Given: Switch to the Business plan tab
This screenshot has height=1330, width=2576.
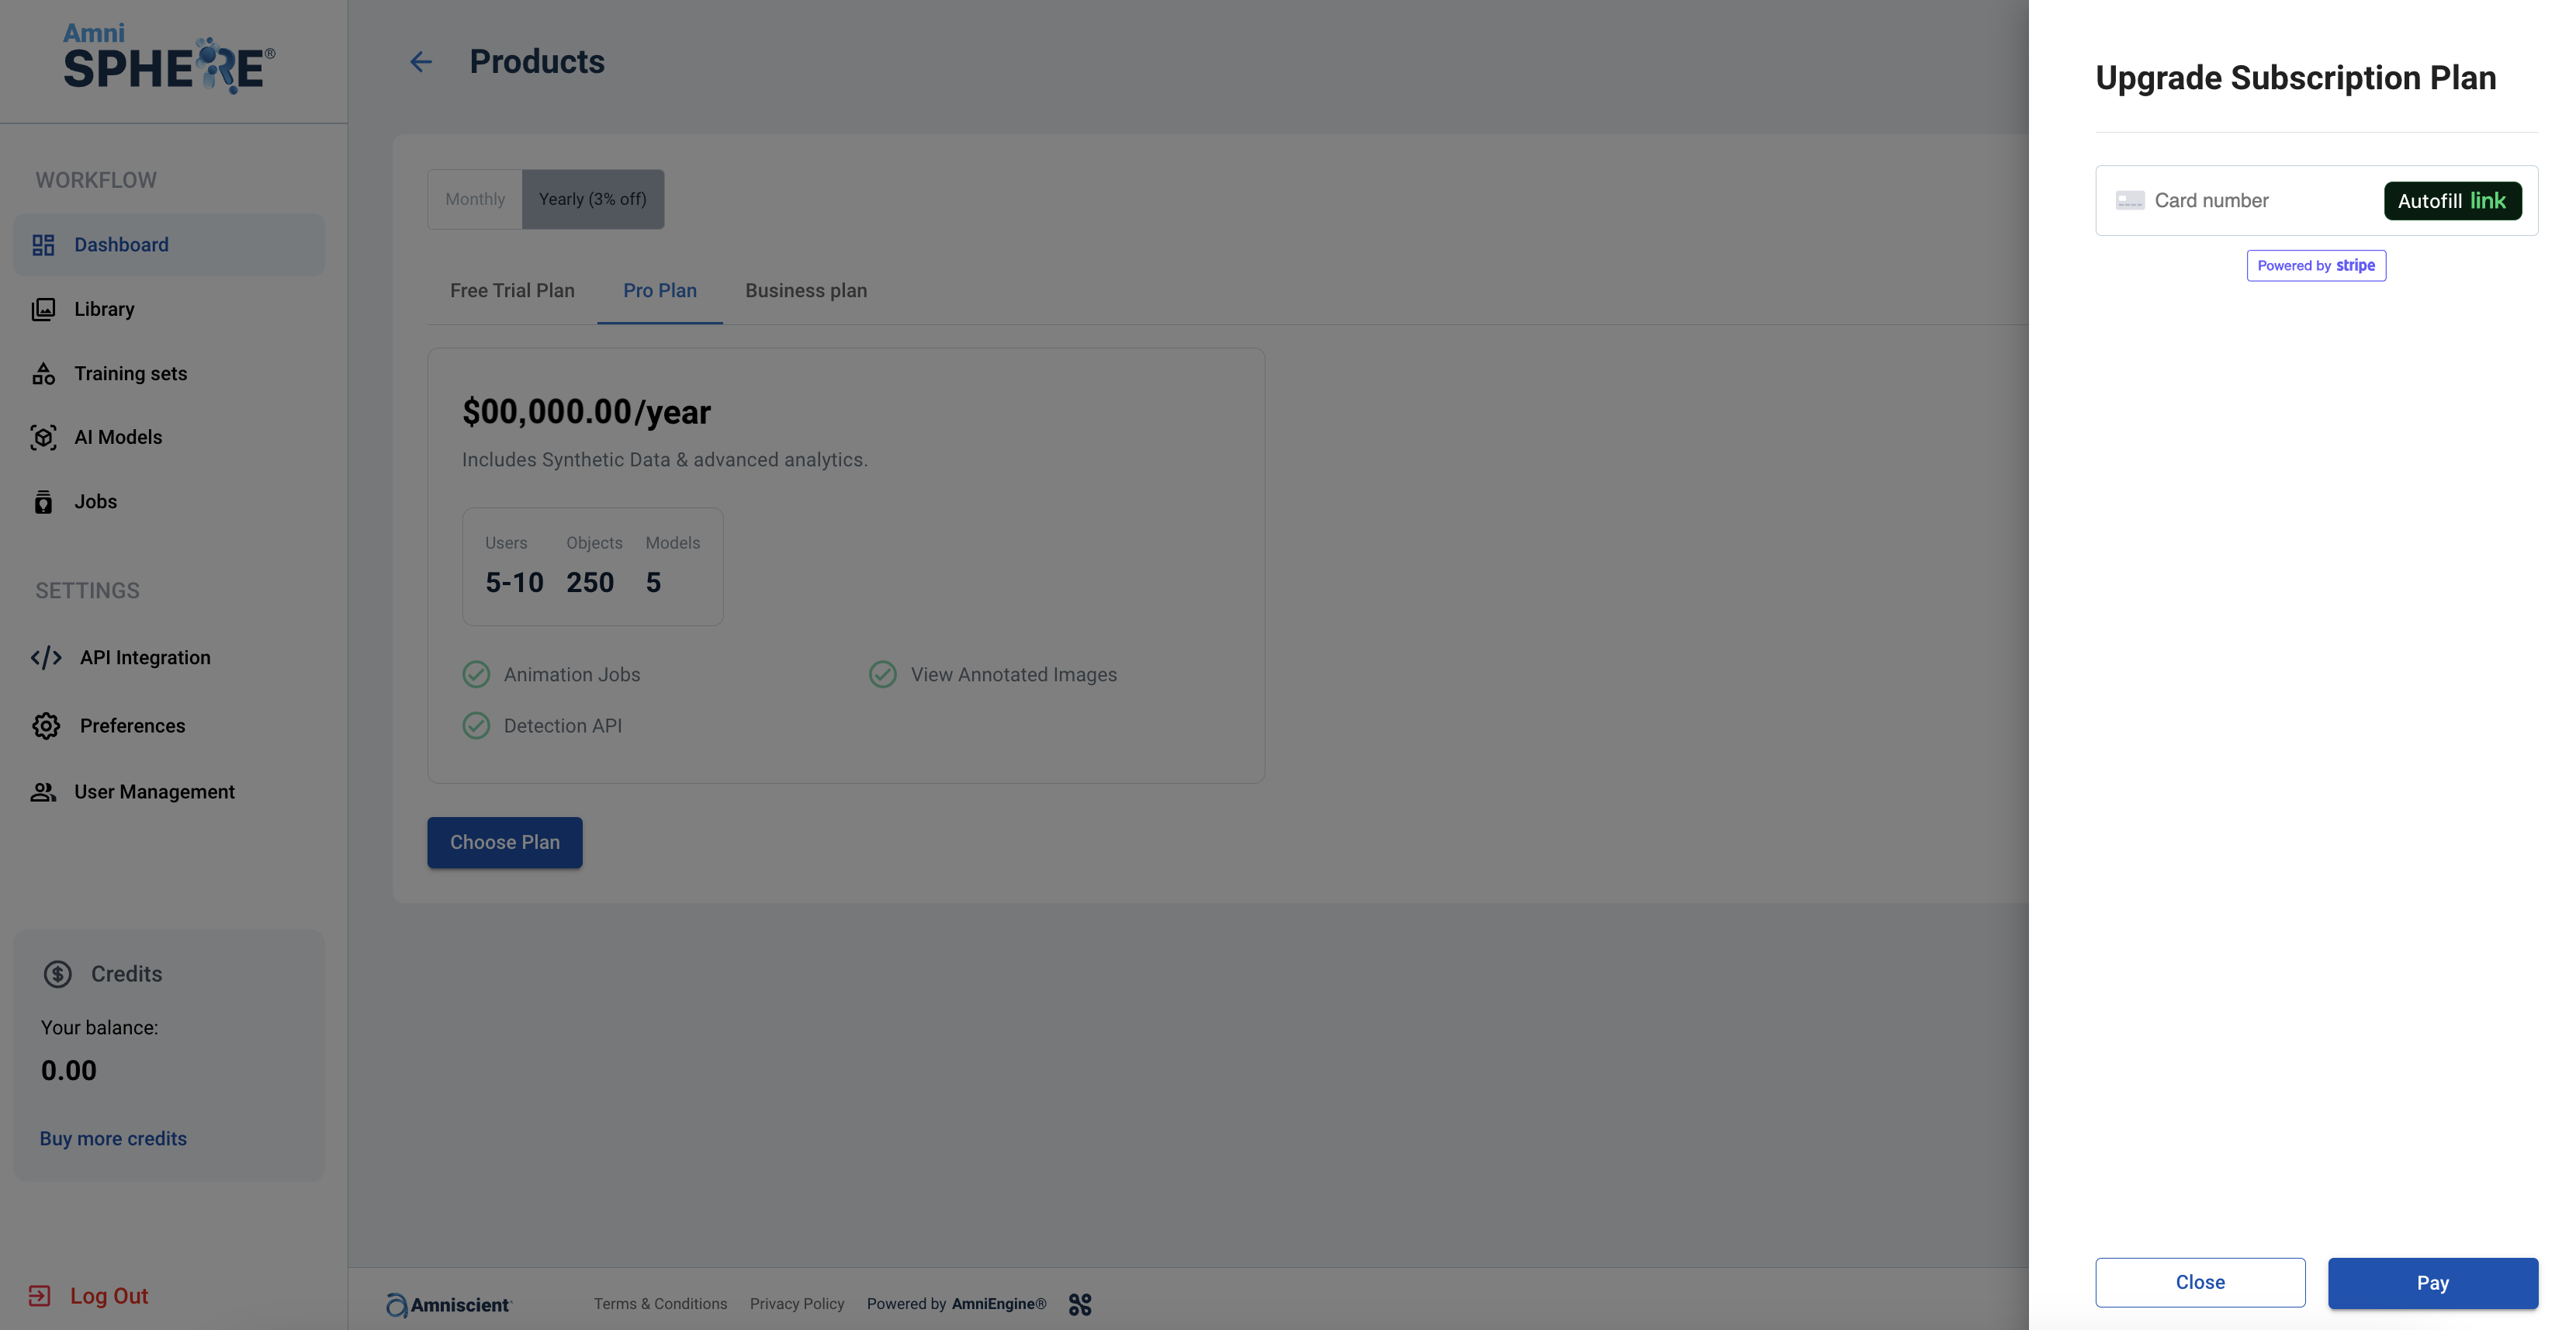Looking at the screenshot, I should click(x=806, y=291).
